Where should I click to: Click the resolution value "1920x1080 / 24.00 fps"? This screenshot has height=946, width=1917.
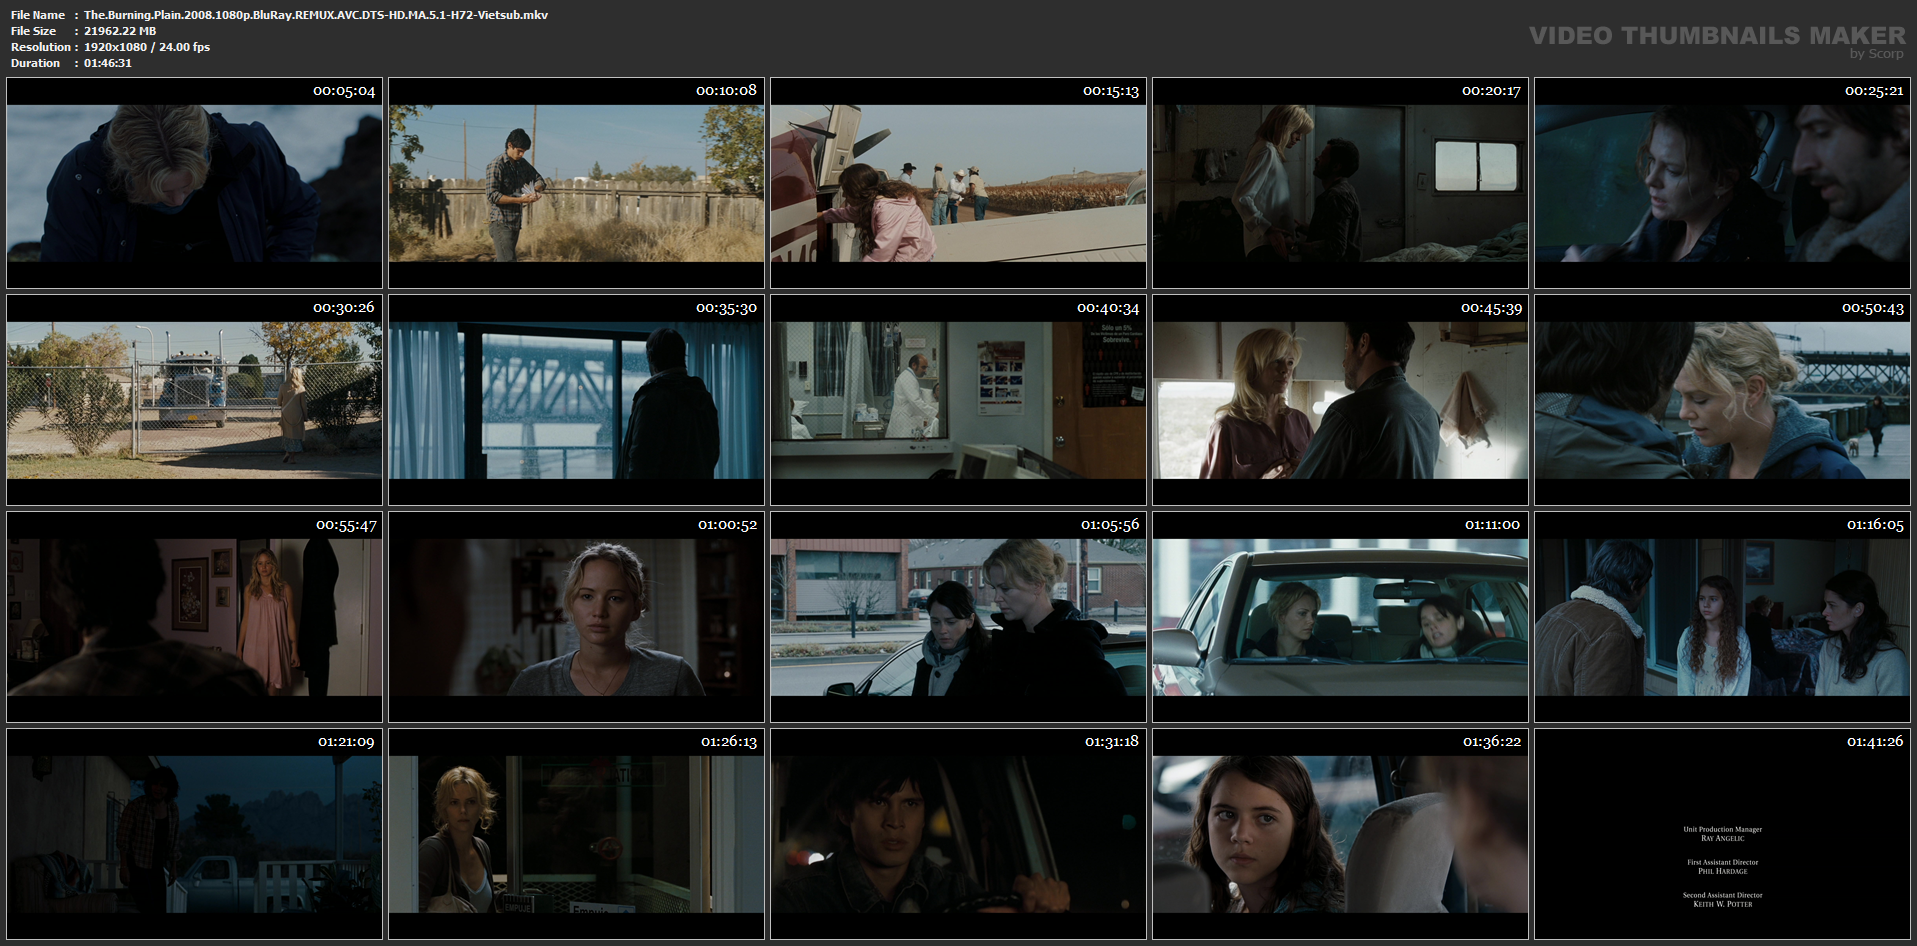point(147,47)
